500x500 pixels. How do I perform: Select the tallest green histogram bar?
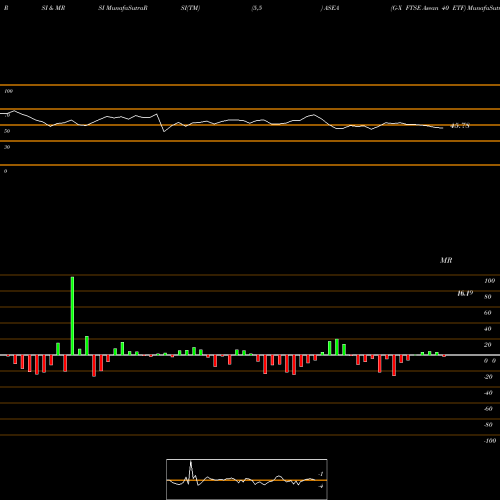coord(72,316)
